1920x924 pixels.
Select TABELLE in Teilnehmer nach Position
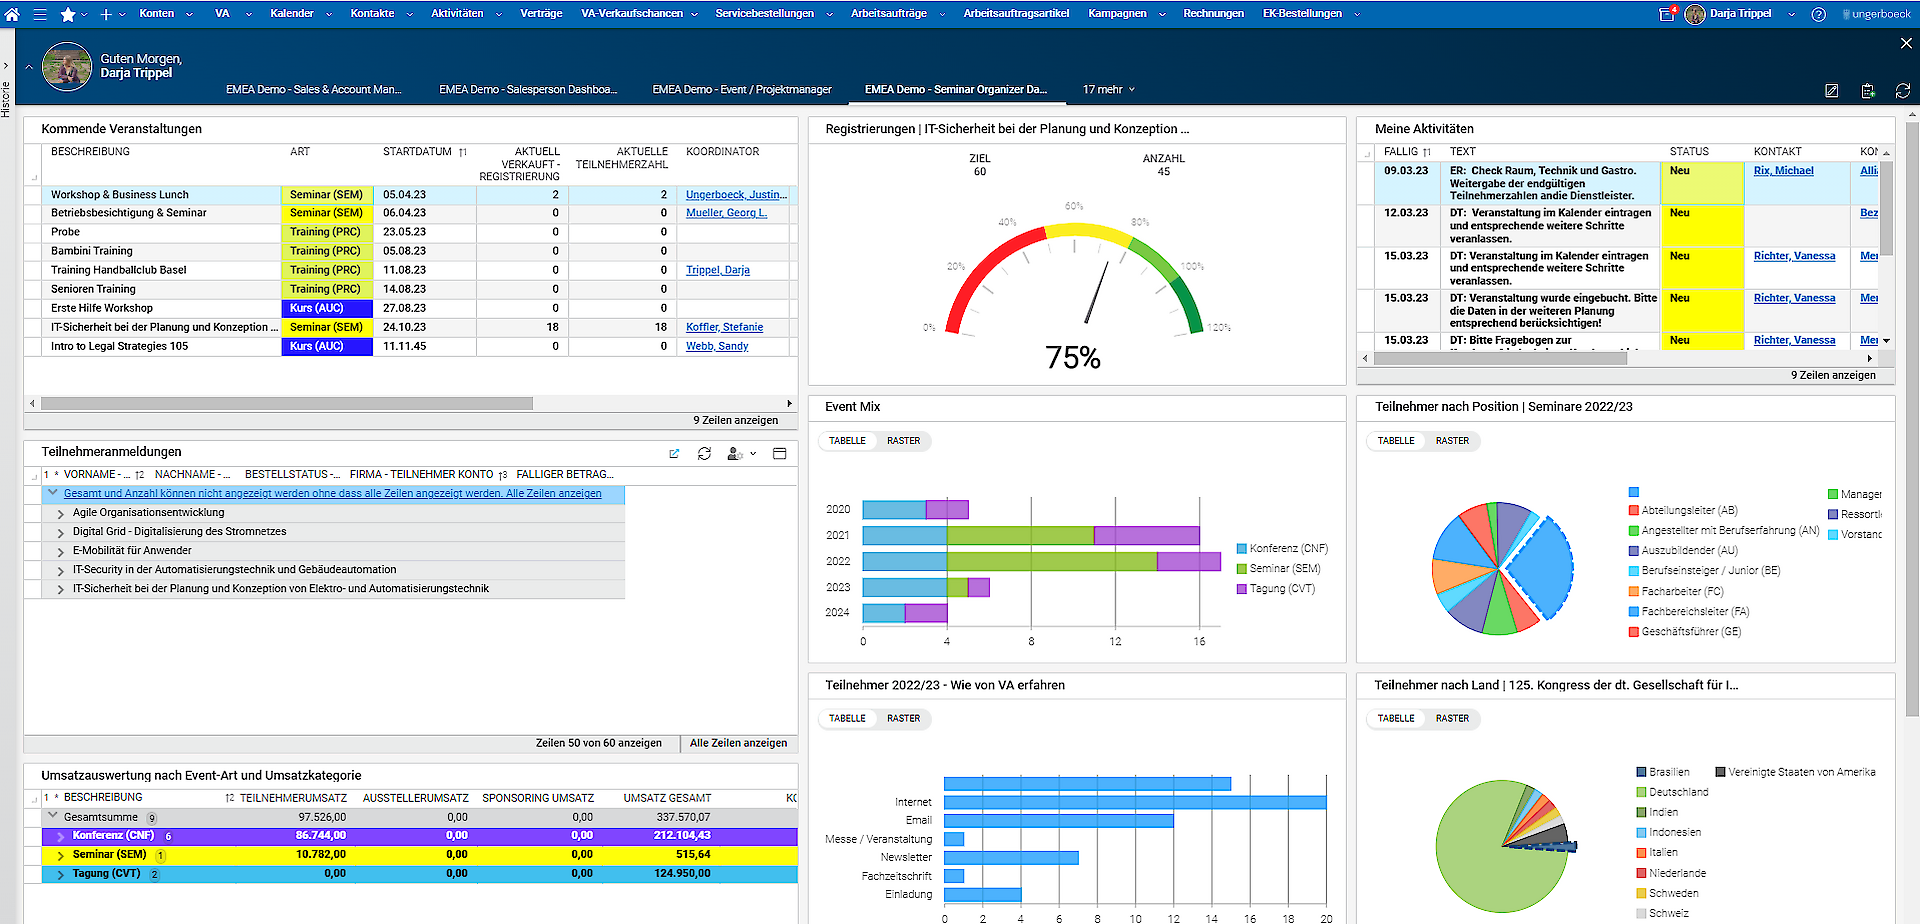[1396, 441]
